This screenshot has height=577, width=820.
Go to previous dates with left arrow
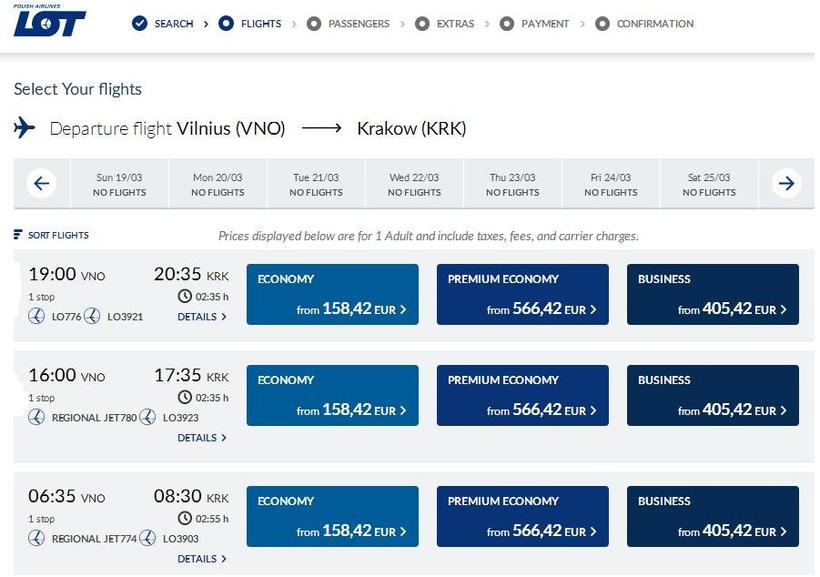pos(42,184)
